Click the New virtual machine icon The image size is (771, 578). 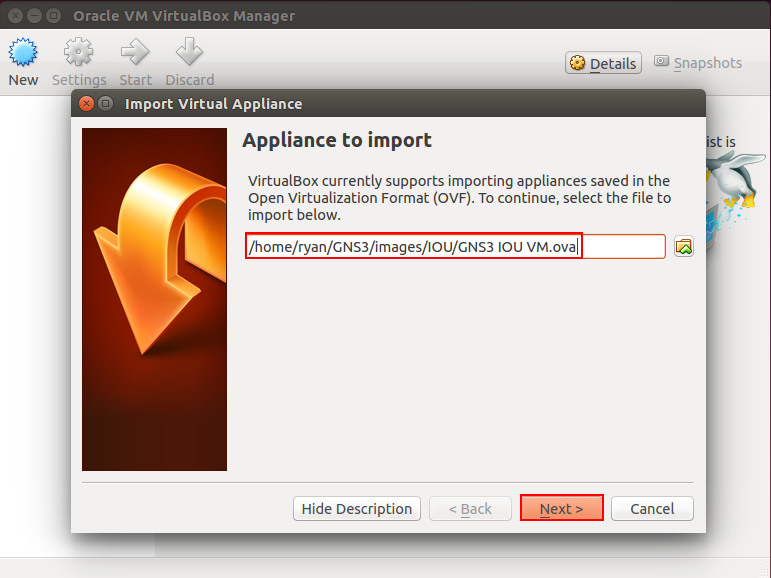click(23, 53)
